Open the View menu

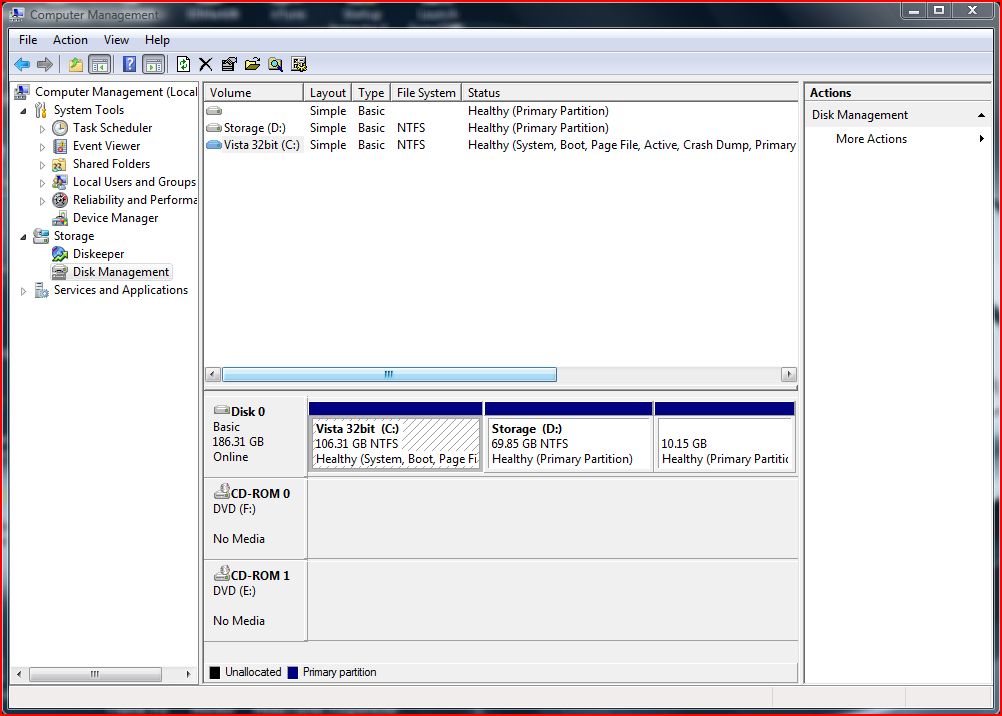[116, 40]
